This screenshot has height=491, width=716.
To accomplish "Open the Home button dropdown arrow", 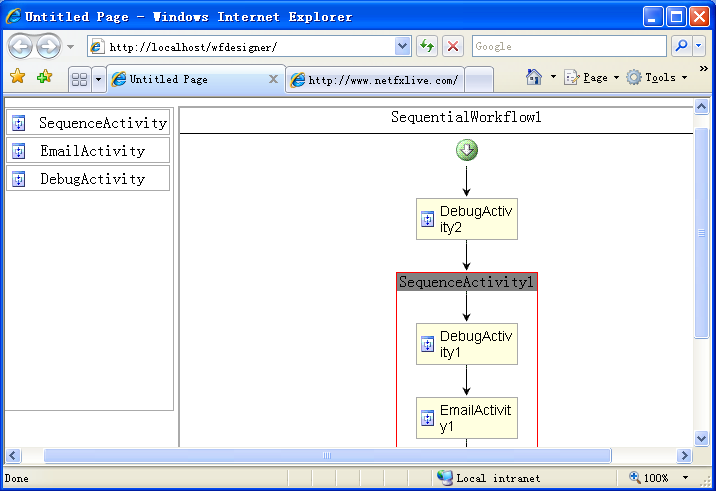I will 553,77.
